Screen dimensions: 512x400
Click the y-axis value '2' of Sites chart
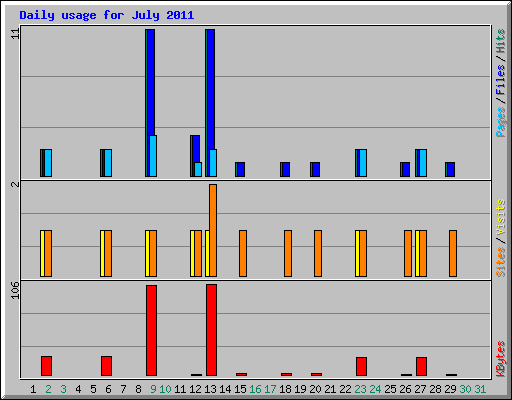[x=15, y=184]
